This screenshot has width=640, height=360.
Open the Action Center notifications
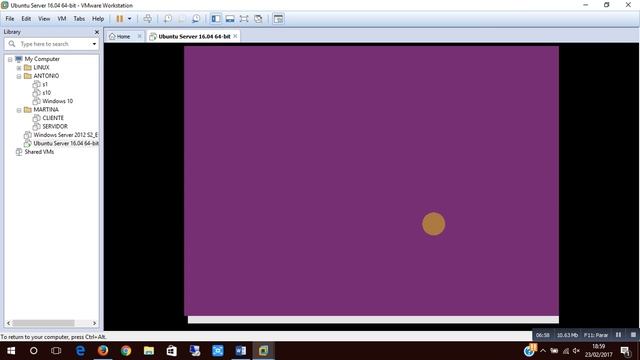pyautogui.click(x=625, y=351)
